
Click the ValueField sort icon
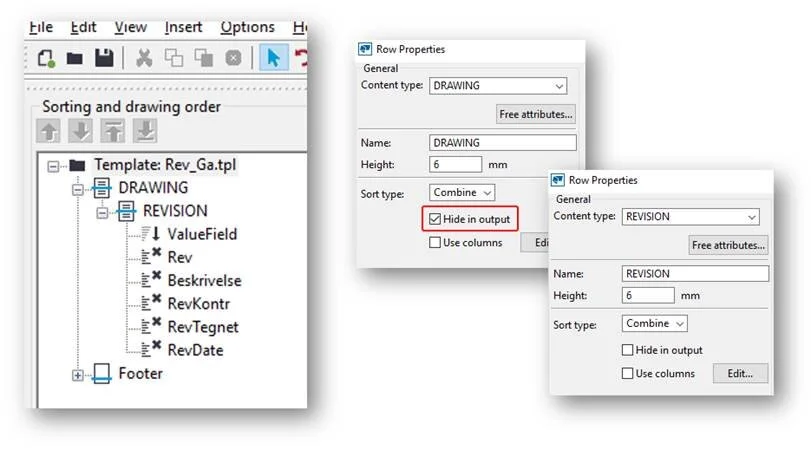[x=151, y=234]
